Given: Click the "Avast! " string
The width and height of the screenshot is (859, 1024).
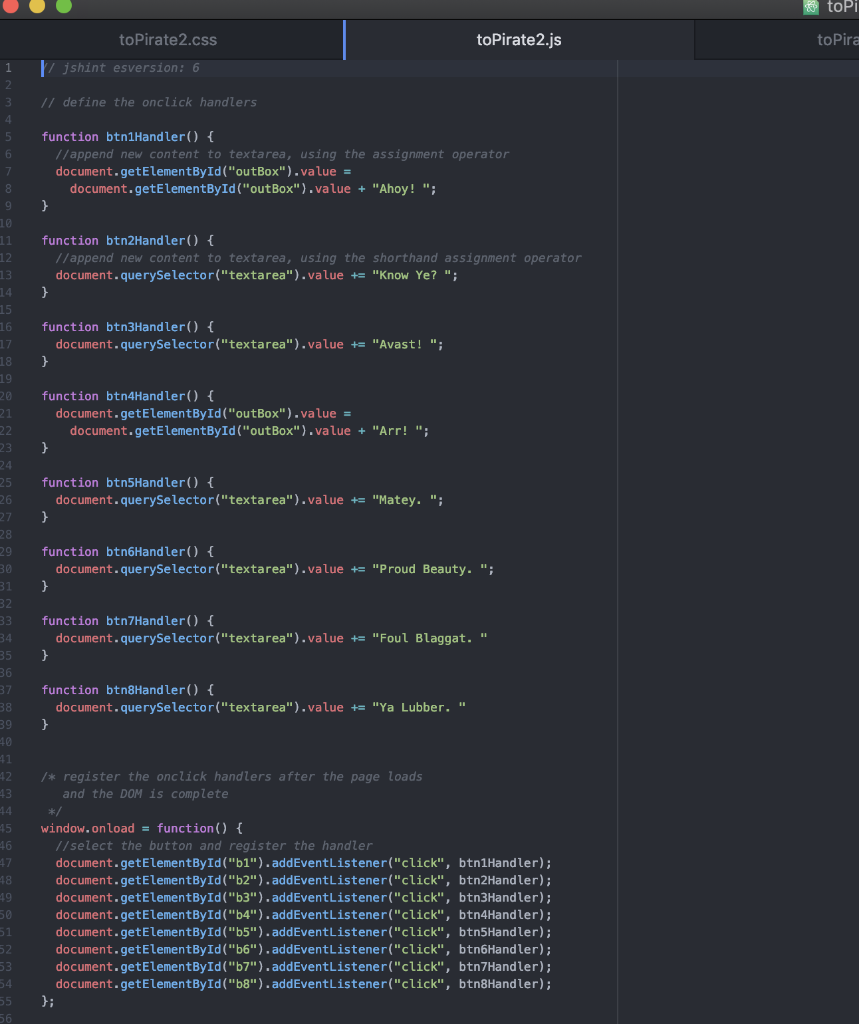Looking at the screenshot, I should pos(404,345).
